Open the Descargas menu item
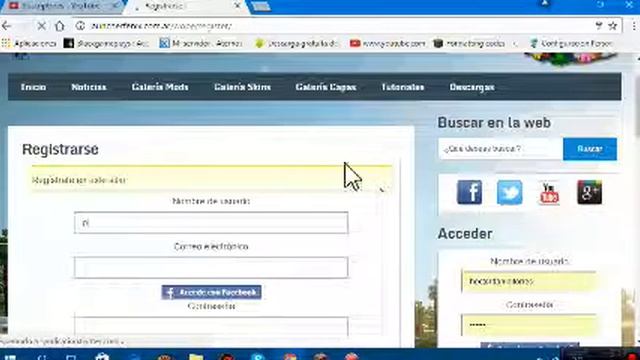This screenshot has height=360, width=640. click(472, 87)
